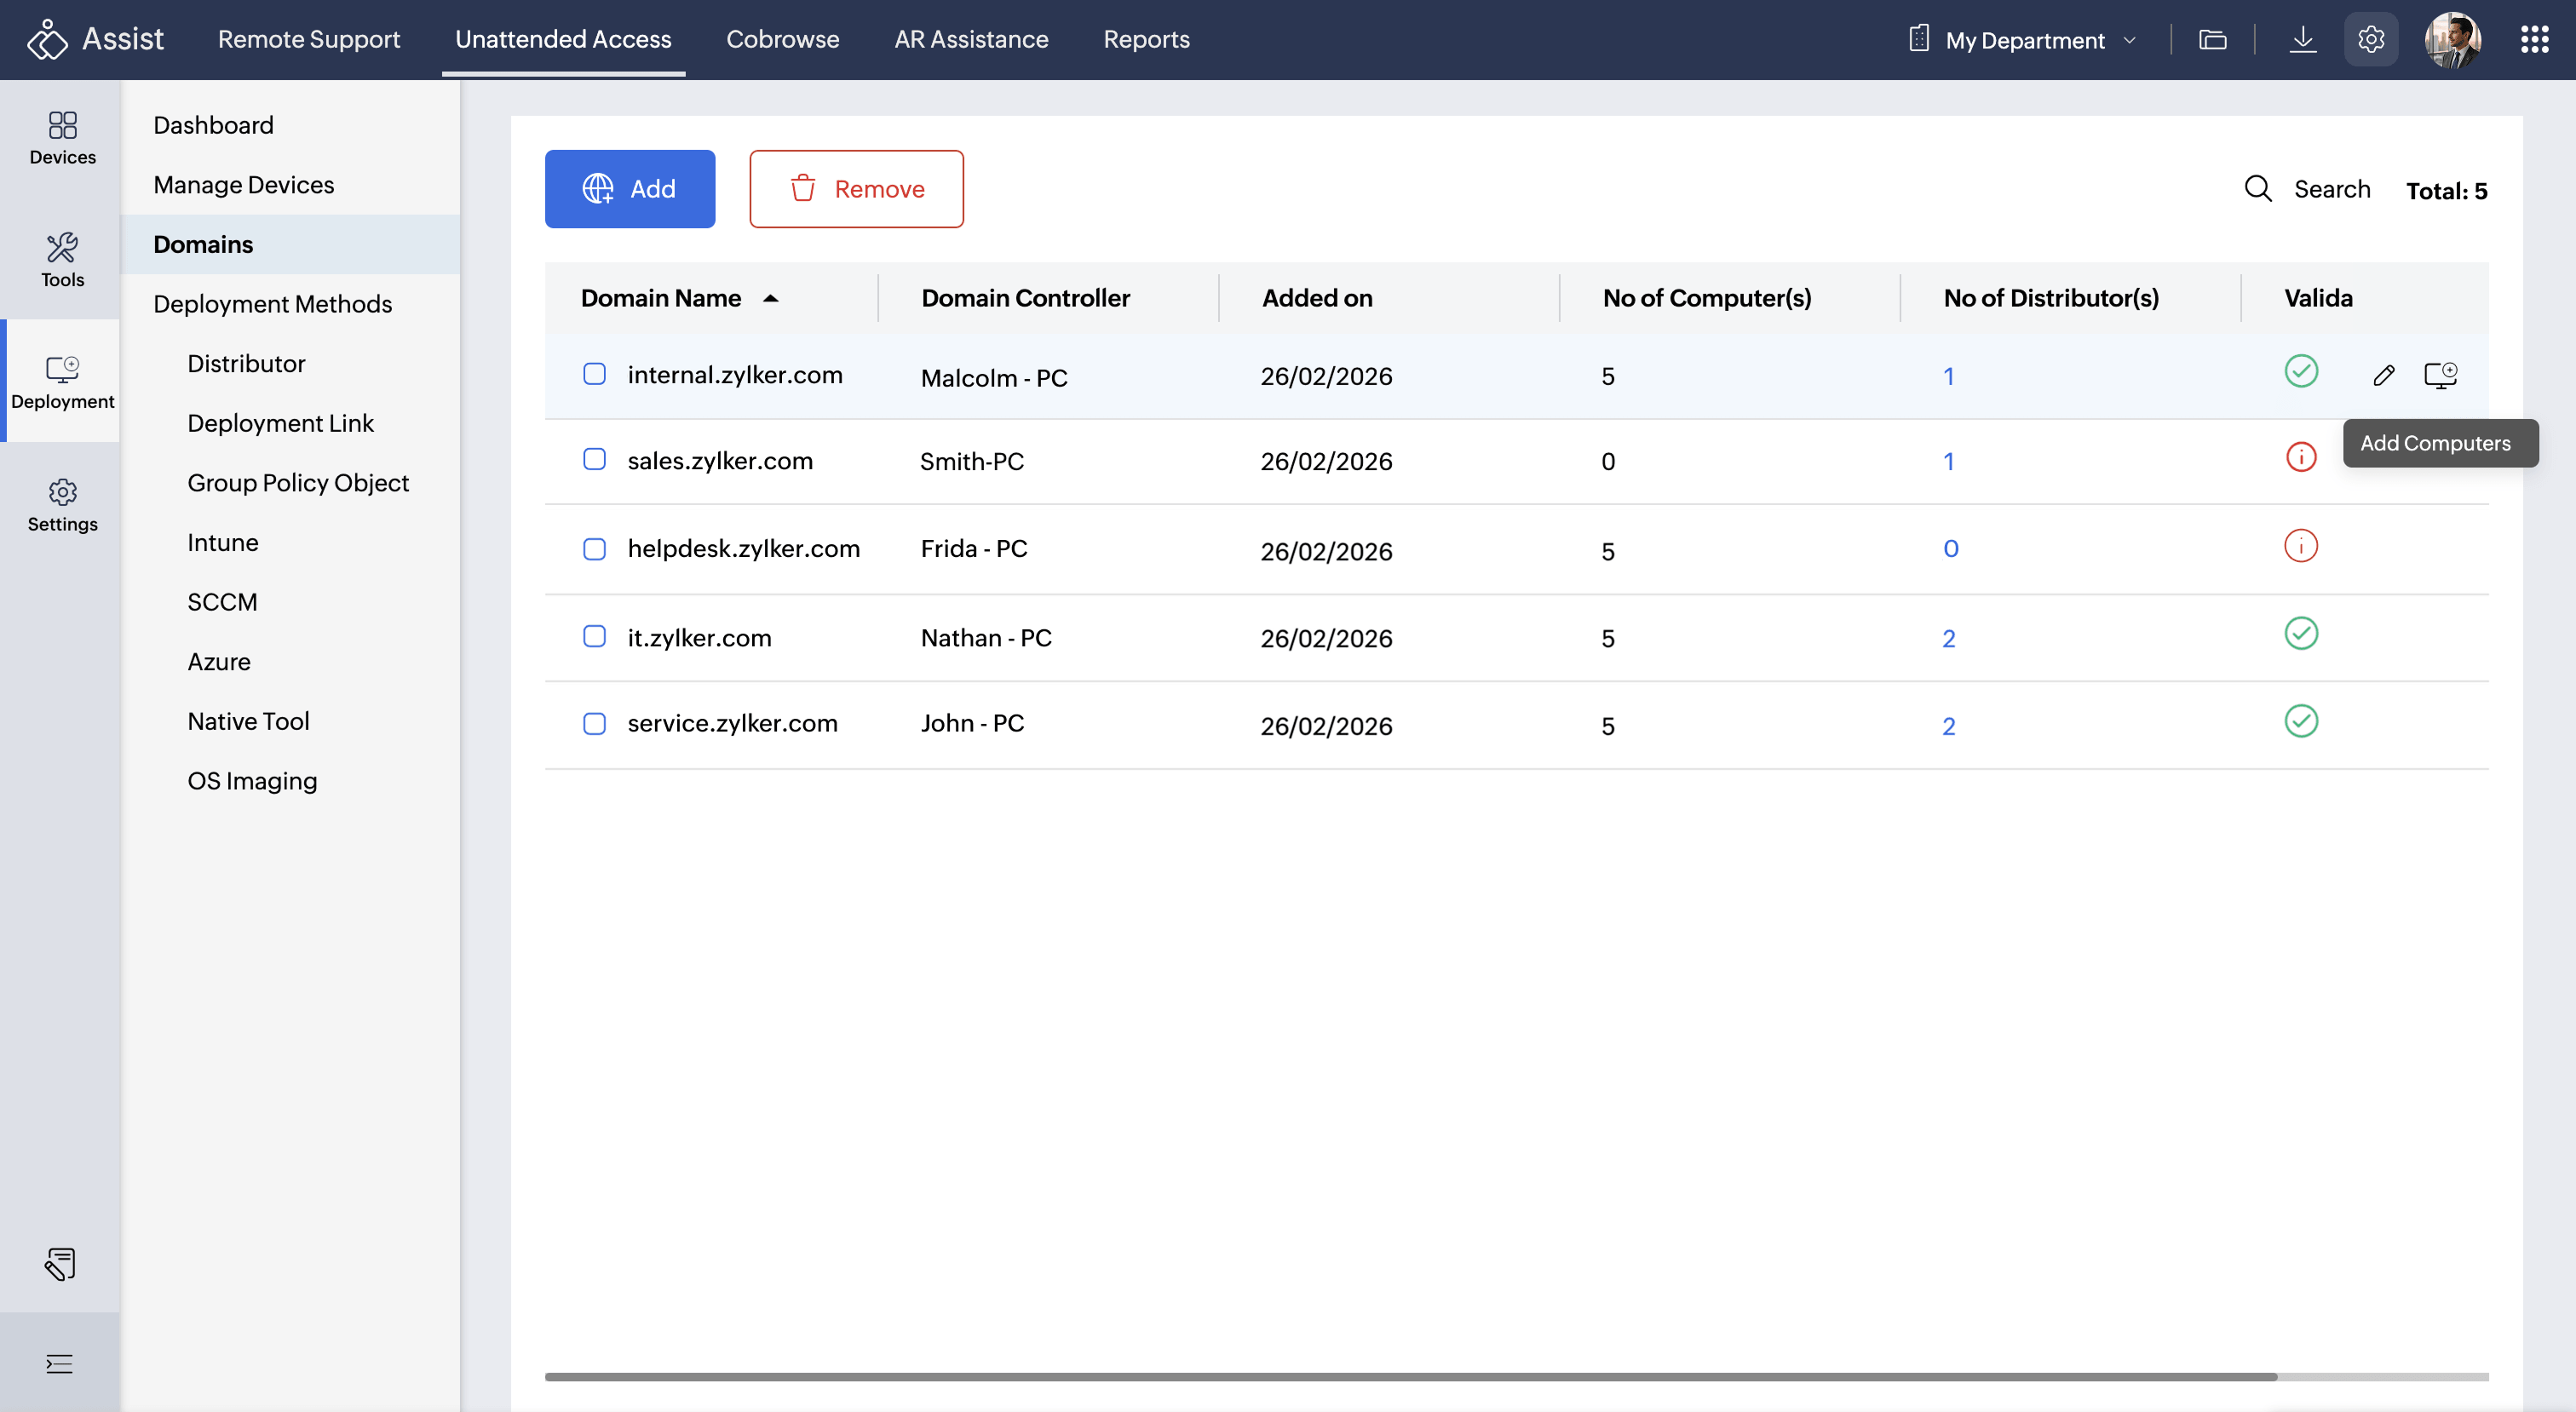Click the download icon in top bar
The height and width of the screenshot is (1412, 2576).
point(2302,40)
